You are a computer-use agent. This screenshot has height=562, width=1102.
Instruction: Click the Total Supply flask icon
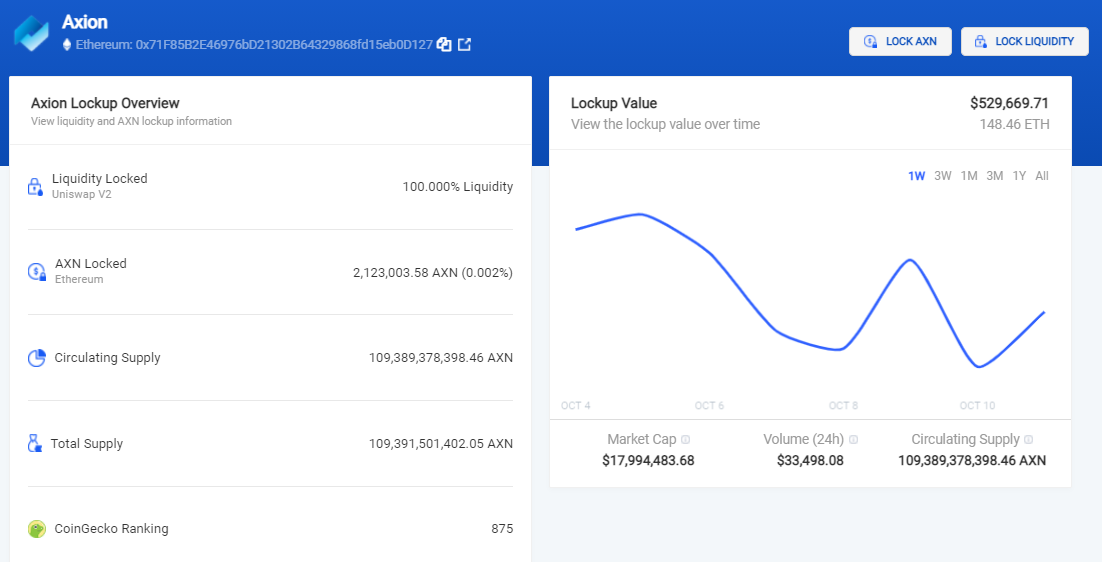click(x=34, y=443)
